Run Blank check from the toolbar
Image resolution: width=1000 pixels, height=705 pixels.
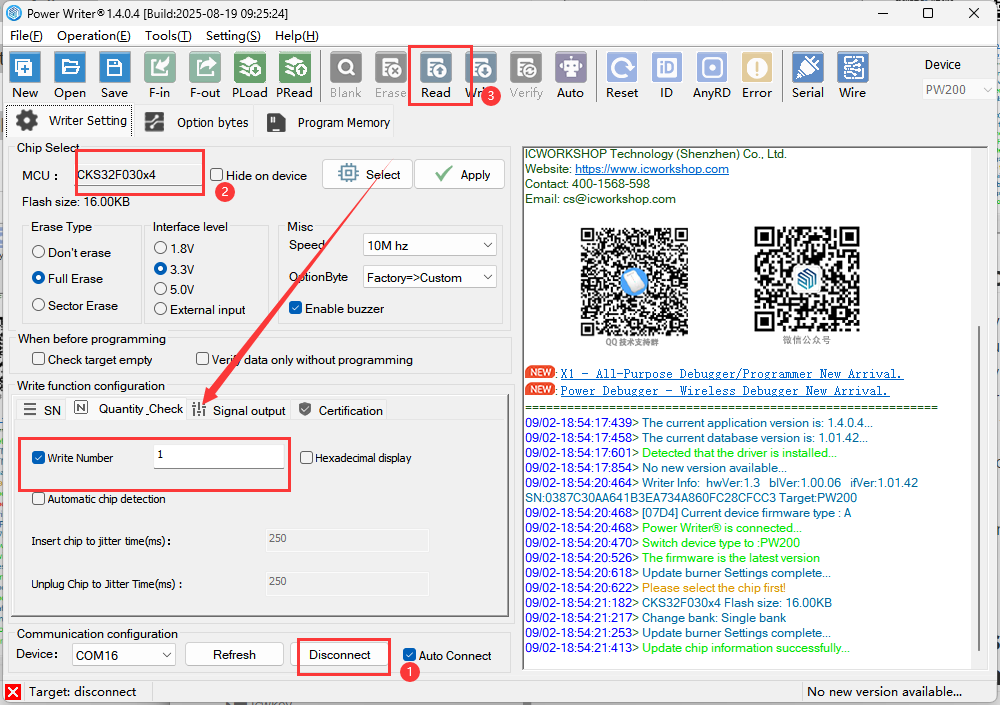[x=346, y=75]
